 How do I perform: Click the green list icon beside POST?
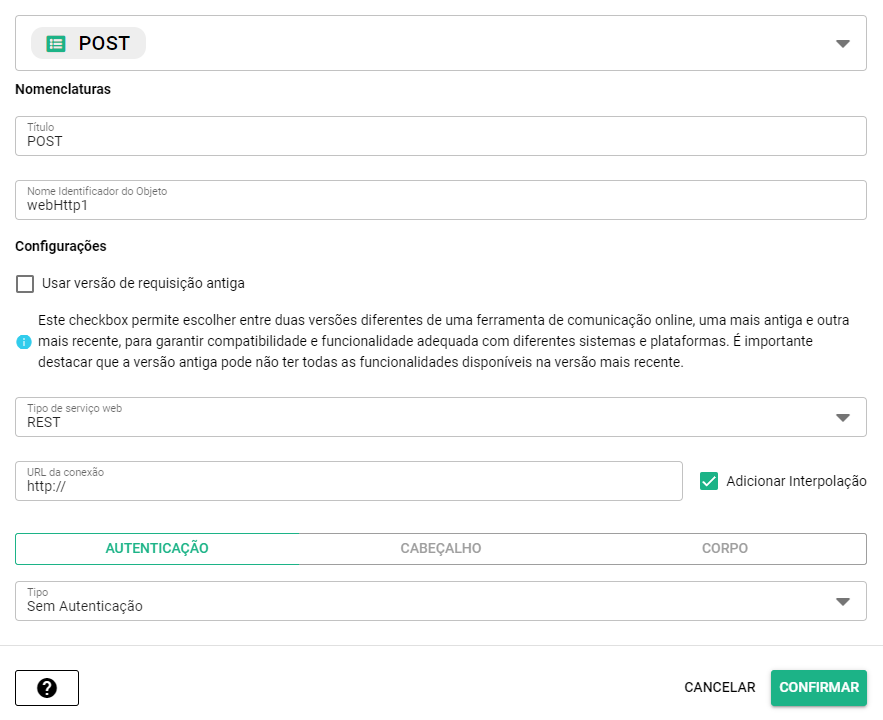tap(56, 43)
